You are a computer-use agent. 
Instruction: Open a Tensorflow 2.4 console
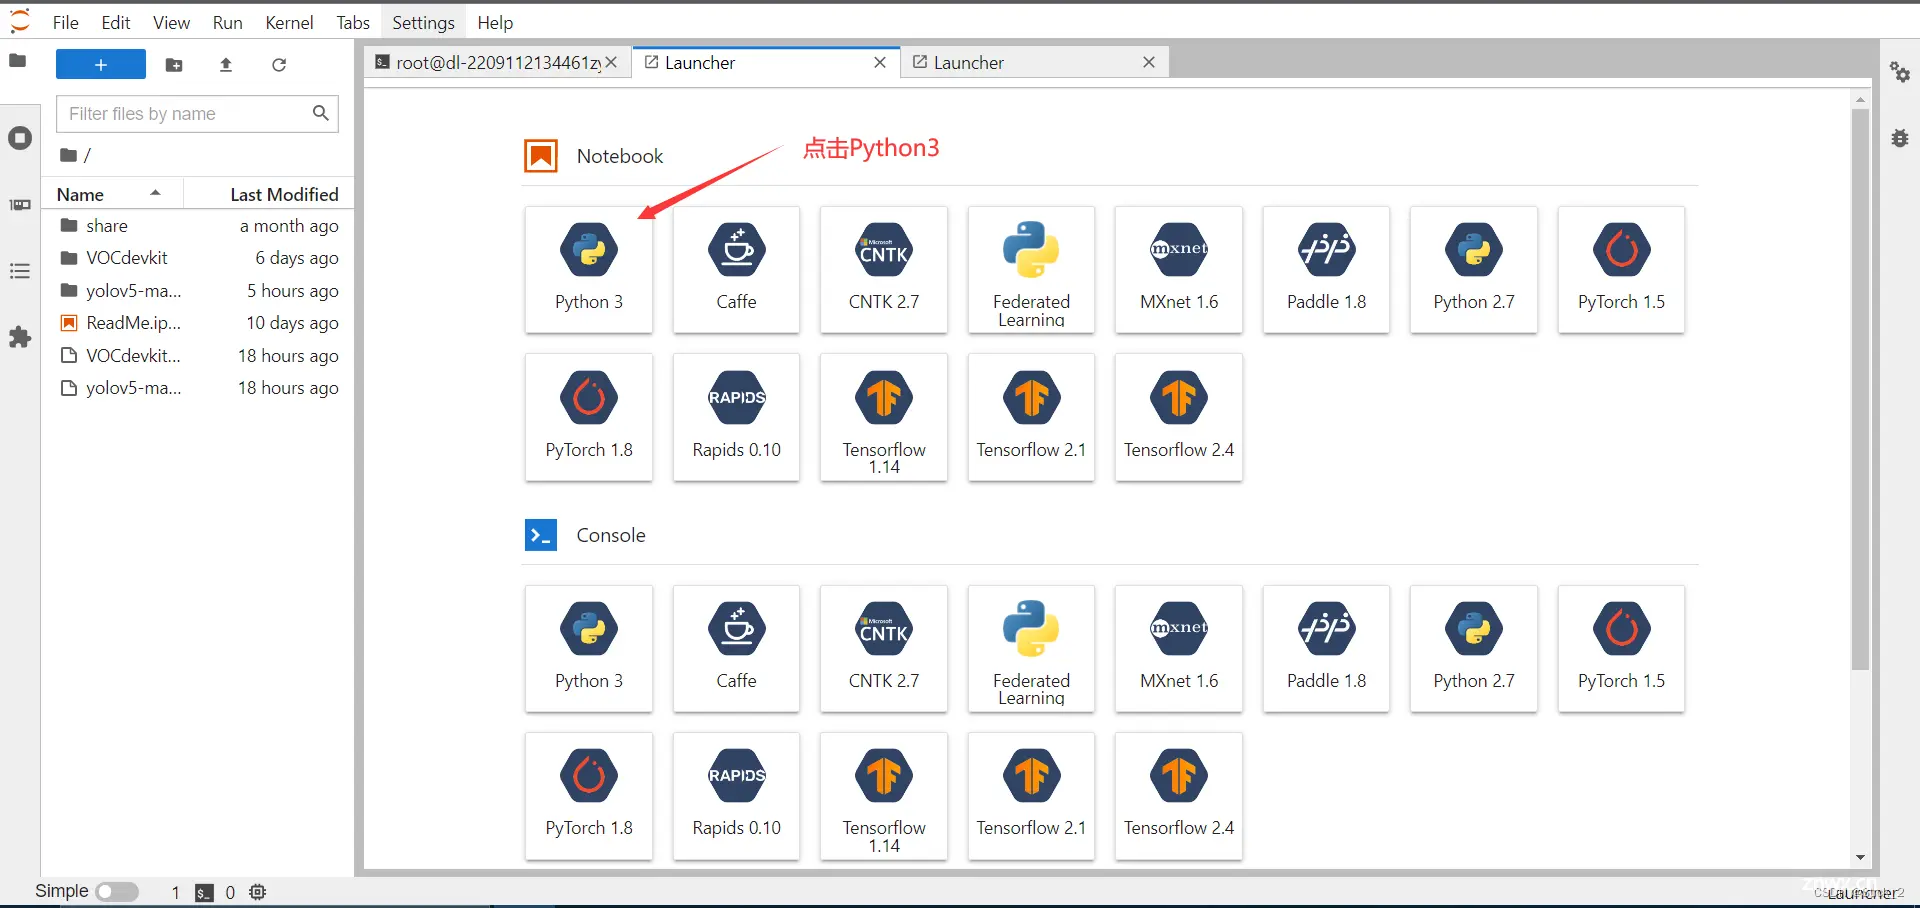click(1179, 796)
